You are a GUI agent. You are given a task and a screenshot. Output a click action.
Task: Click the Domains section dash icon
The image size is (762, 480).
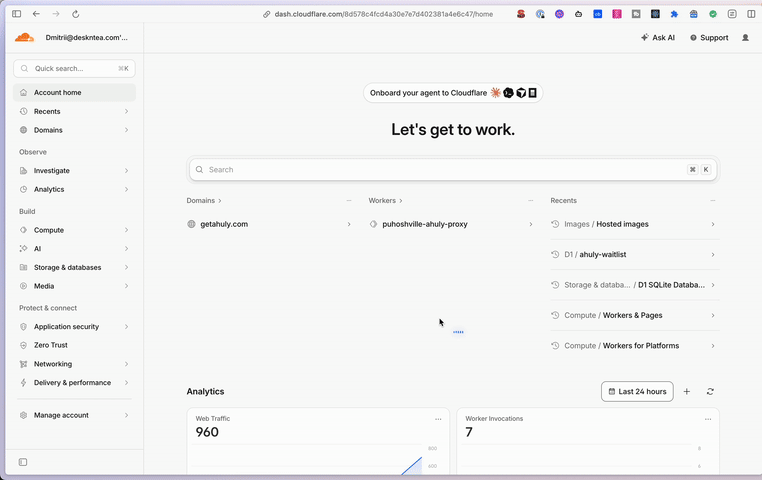point(348,201)
